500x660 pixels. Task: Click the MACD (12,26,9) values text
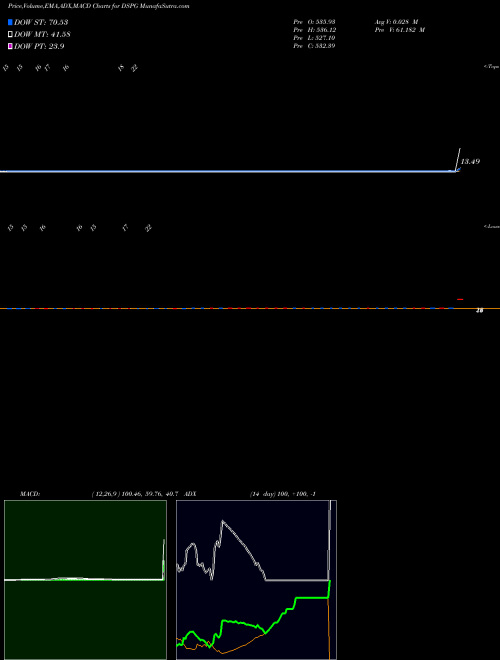coord(136,494)
